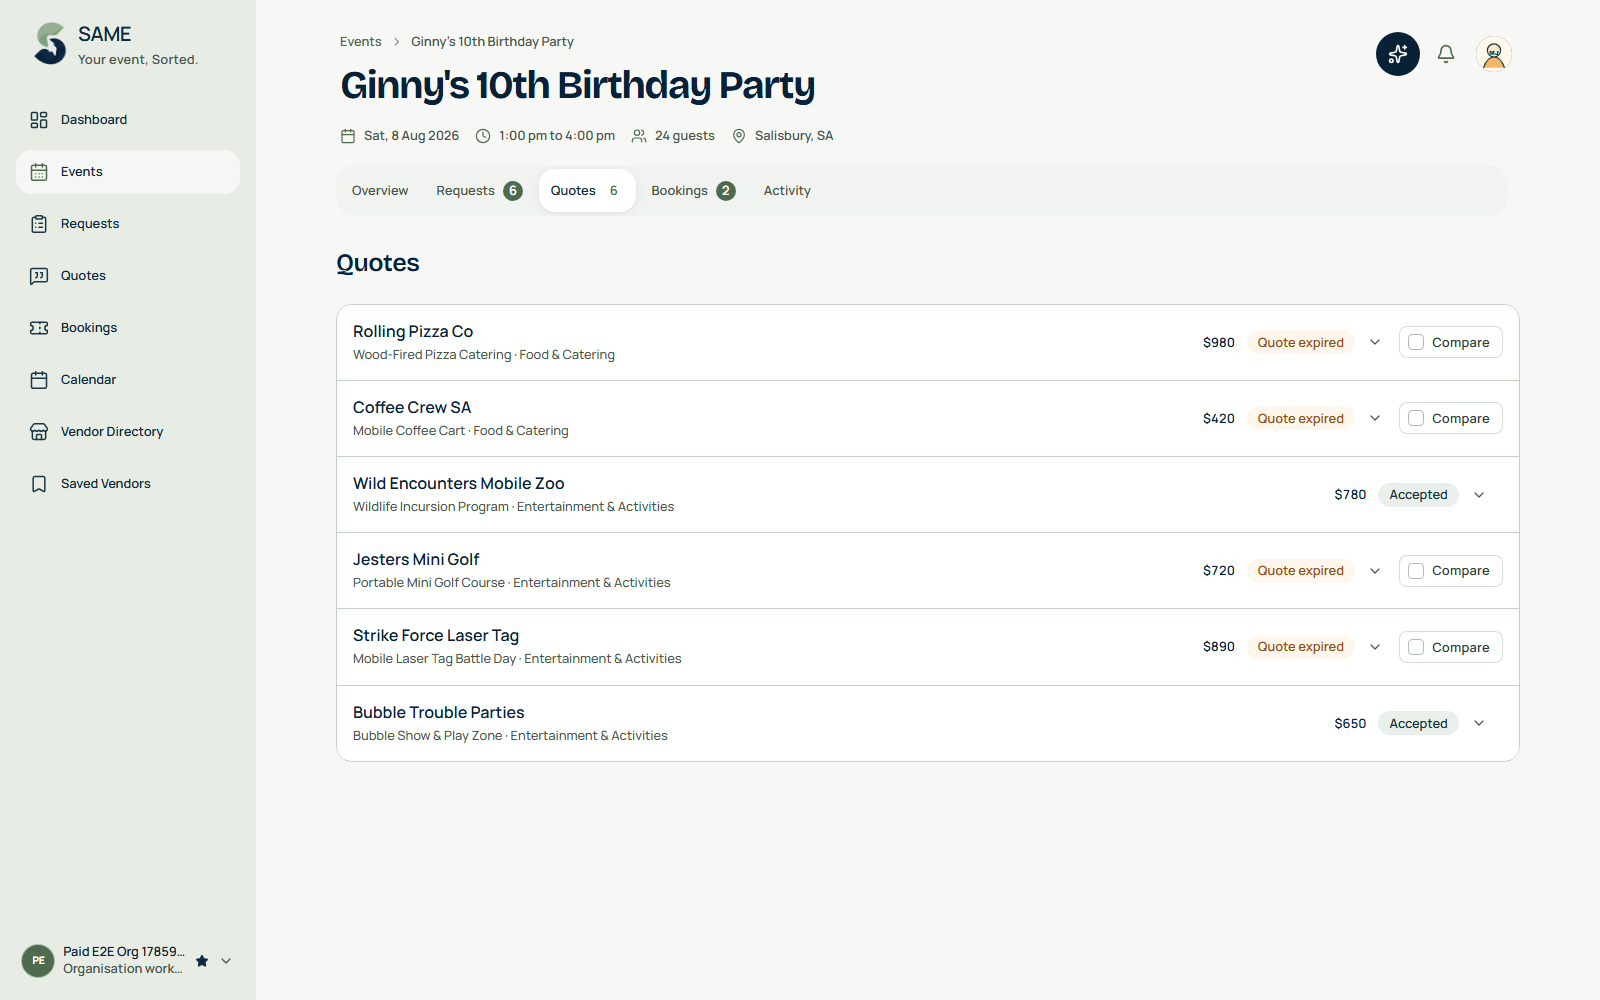
Task: Click the Quotes speech-bubble icon in sidebar
Action: click(x=39, y=276)
